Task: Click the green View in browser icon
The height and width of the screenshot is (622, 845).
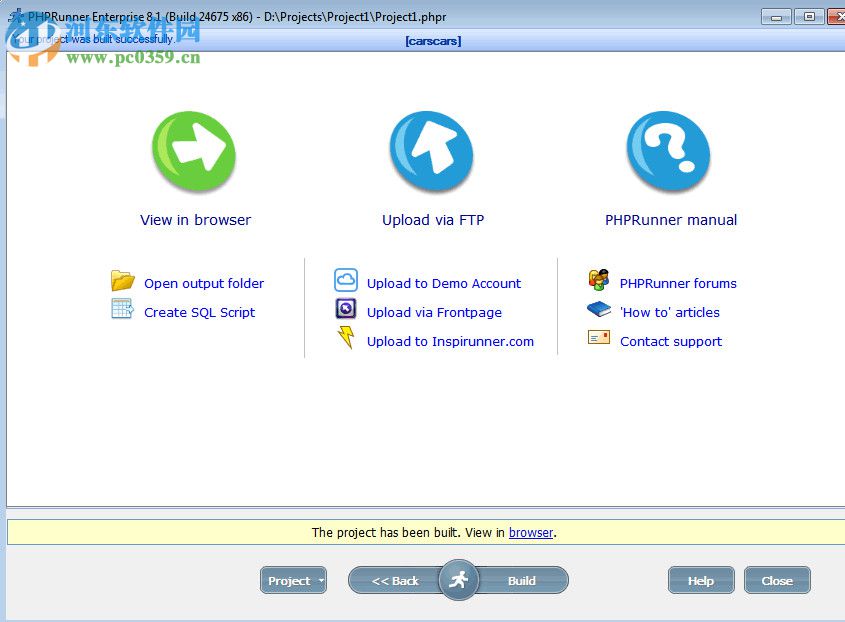Action: 194,150
